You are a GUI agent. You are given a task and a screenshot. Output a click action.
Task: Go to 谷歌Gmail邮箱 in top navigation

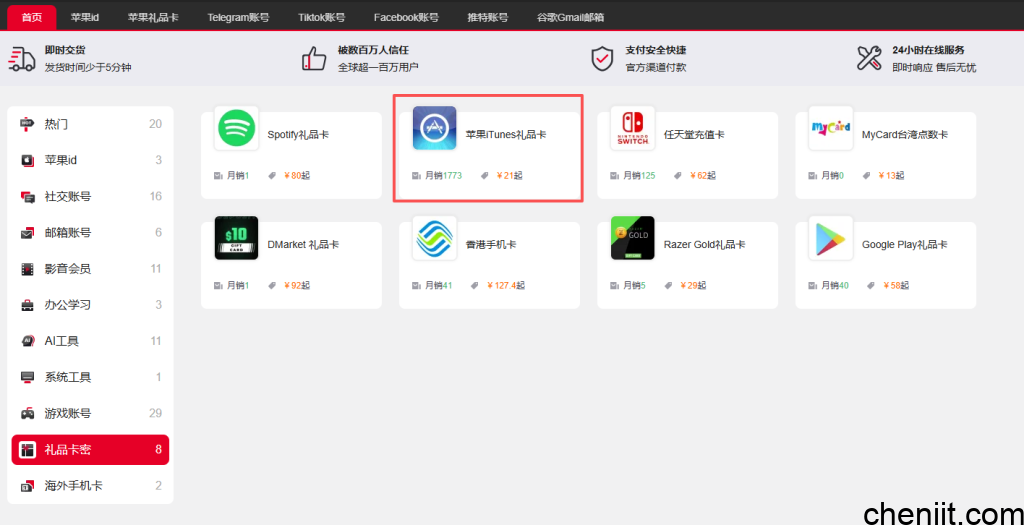tap(570, 17)
